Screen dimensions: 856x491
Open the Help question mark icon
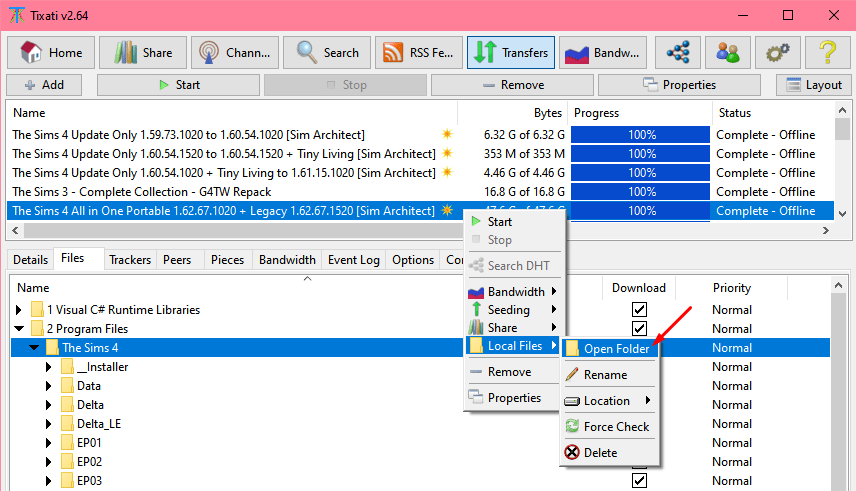828,52
